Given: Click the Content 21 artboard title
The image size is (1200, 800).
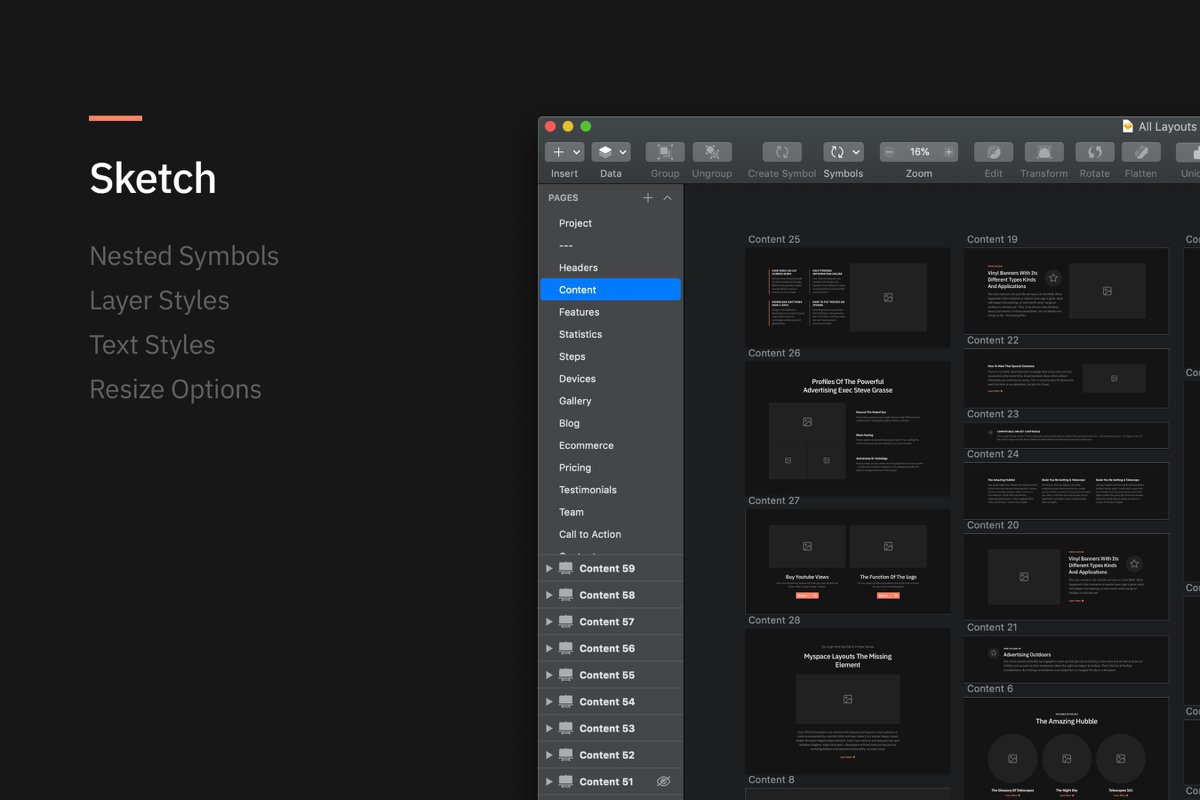Looking at the screenshot, I should click(993, 627).
